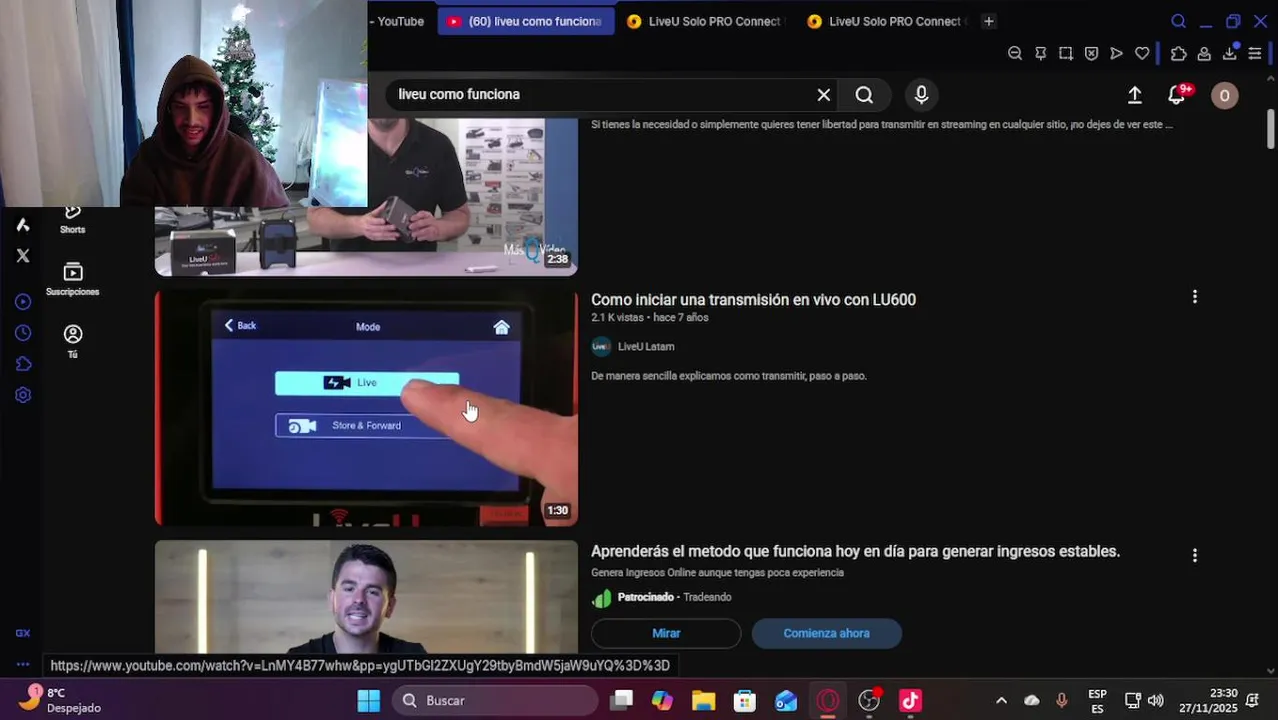Open the Player icon in Opera sidebar
1278x720 pixels.
23,302
